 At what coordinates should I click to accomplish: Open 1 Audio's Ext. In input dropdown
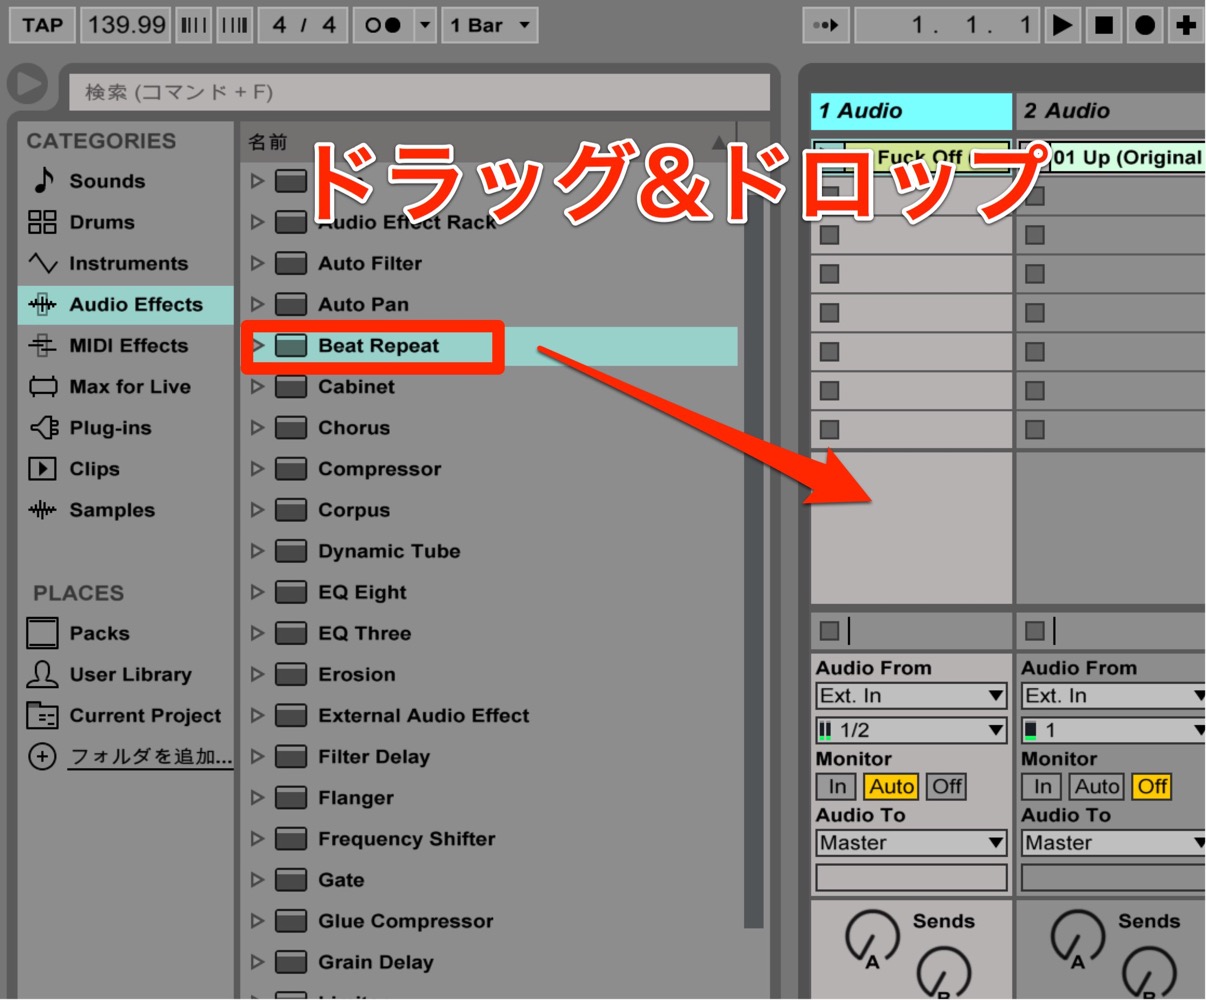pyautogui.click(x=911, y=695)
